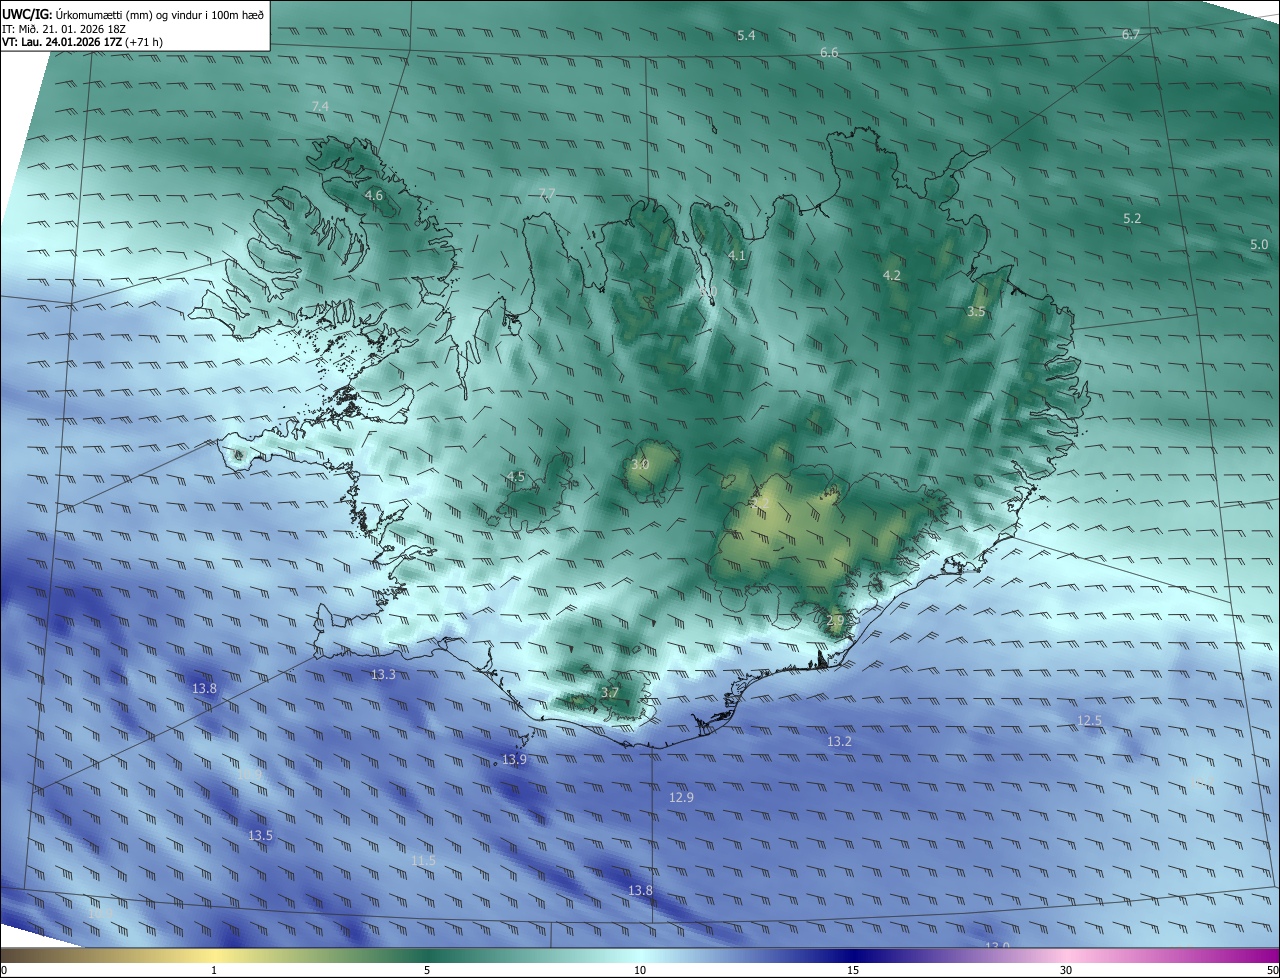The width and height of the screenshot is (1280, 978).
Task: Click the 5.2 value label
Action: click(x=1132, y=218)
